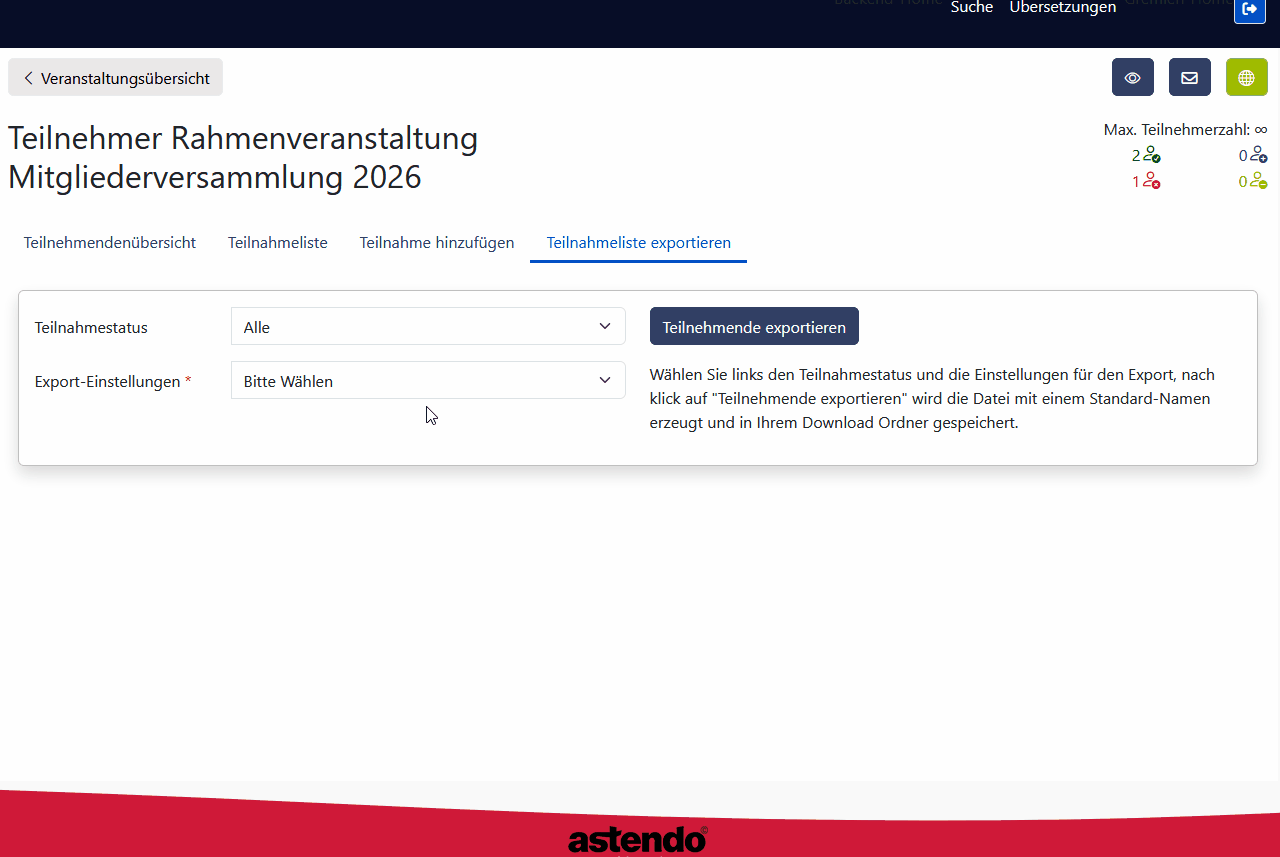The image size is (1280, 857).
Task: Click the logout icon top right
Action: click(x=1249, y=11)
